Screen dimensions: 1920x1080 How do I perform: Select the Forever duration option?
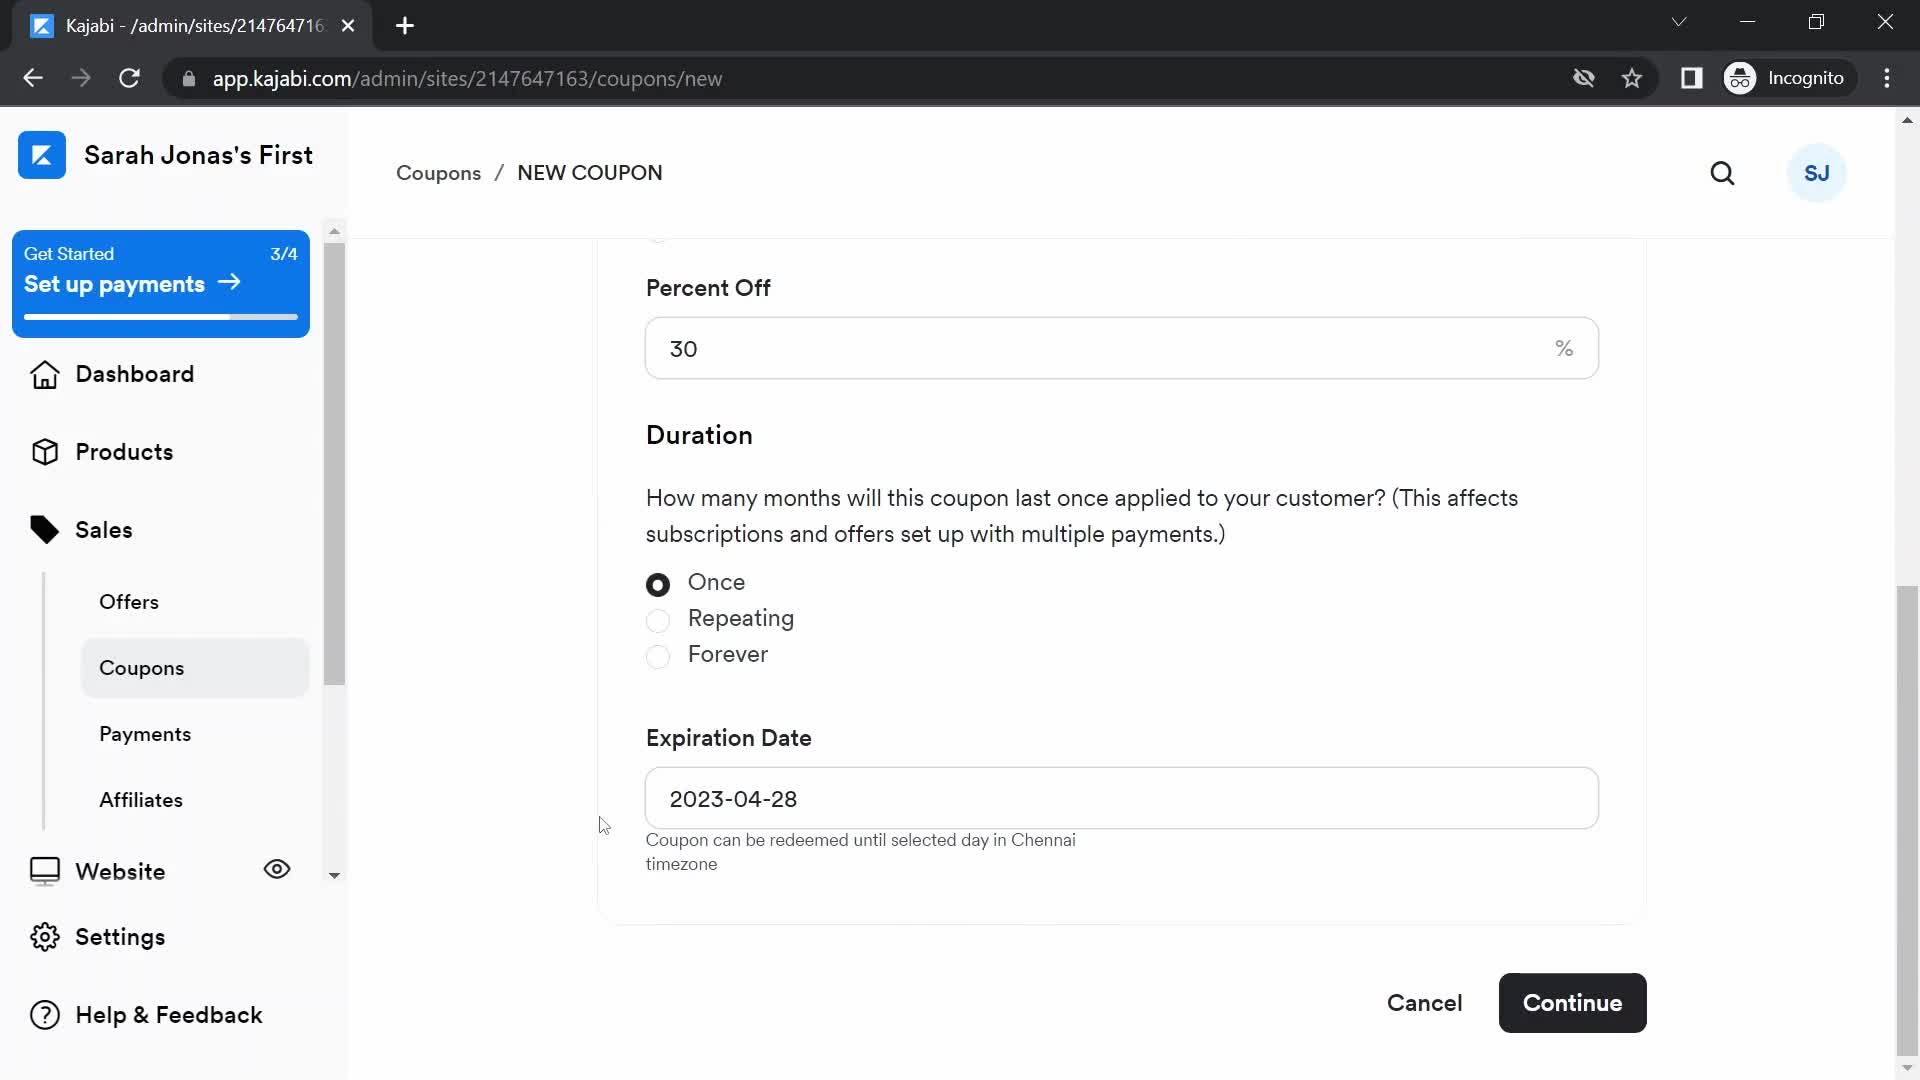click(657, 654)
